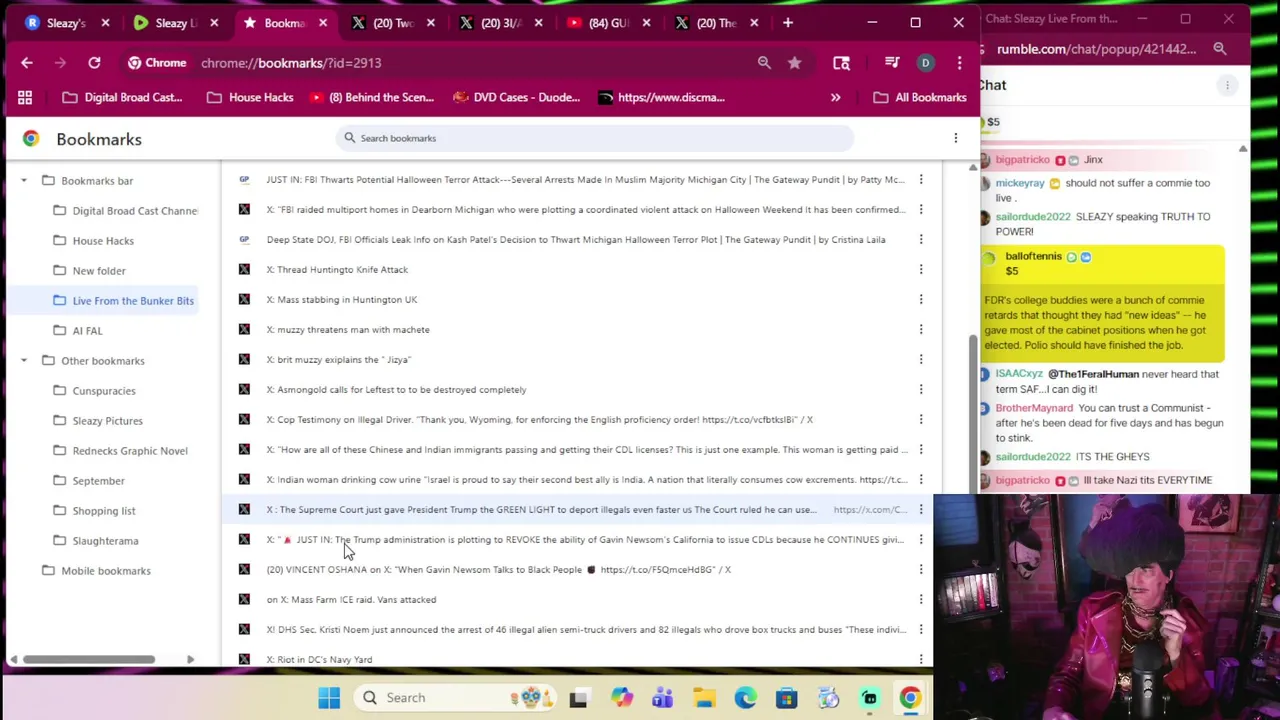This screenshot has width=1280, height=720.
Task: Select 'AI FAL' folder in sidebar
Action: click(x=77, y=330)
